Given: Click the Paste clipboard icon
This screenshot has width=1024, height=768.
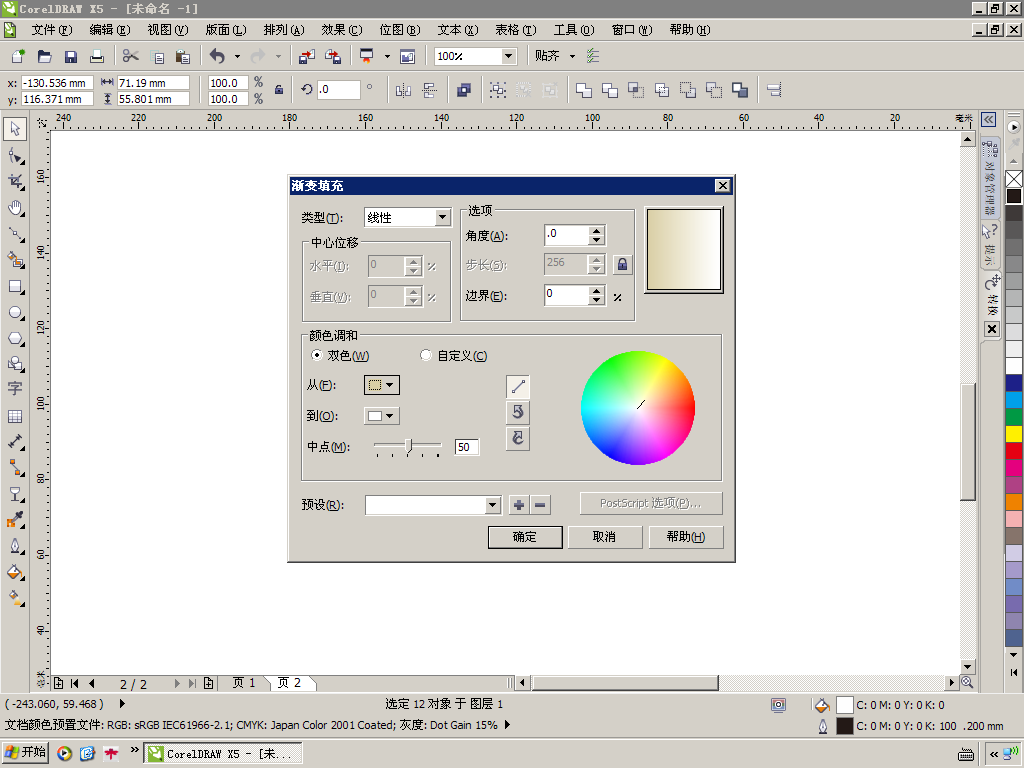Looking at the screenshot, I should 183,57.
